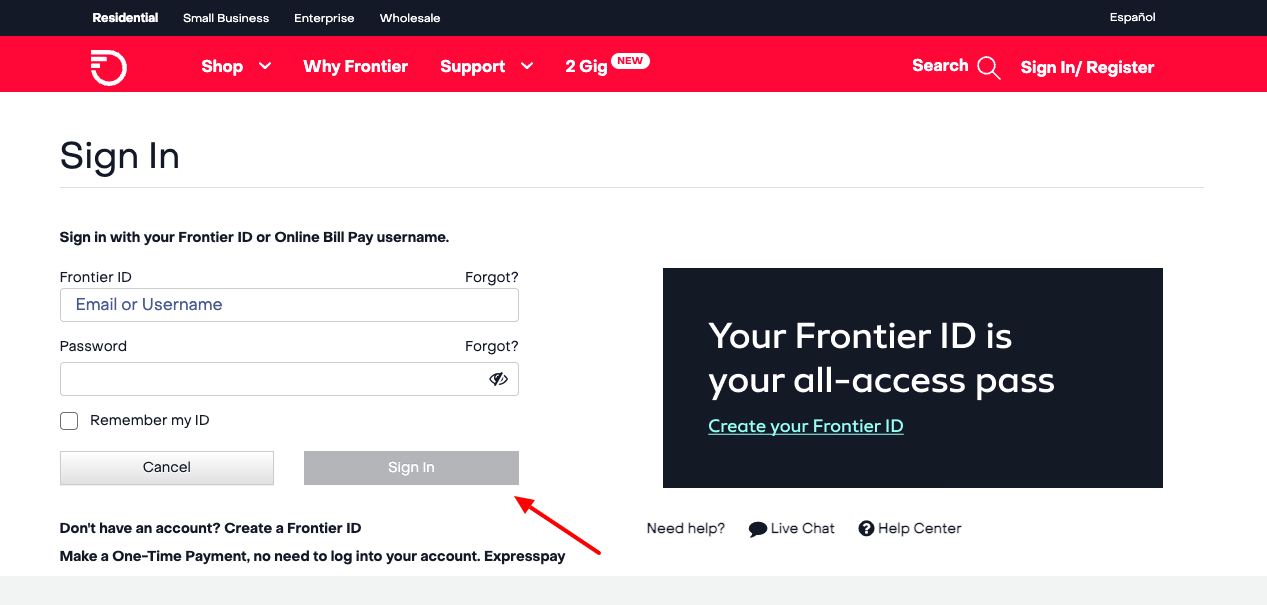The height and width of the screenshot is (605, 1267).
Task: Open the Frontier logo icon
Action: pyautogui.click(x=108, y=66)
